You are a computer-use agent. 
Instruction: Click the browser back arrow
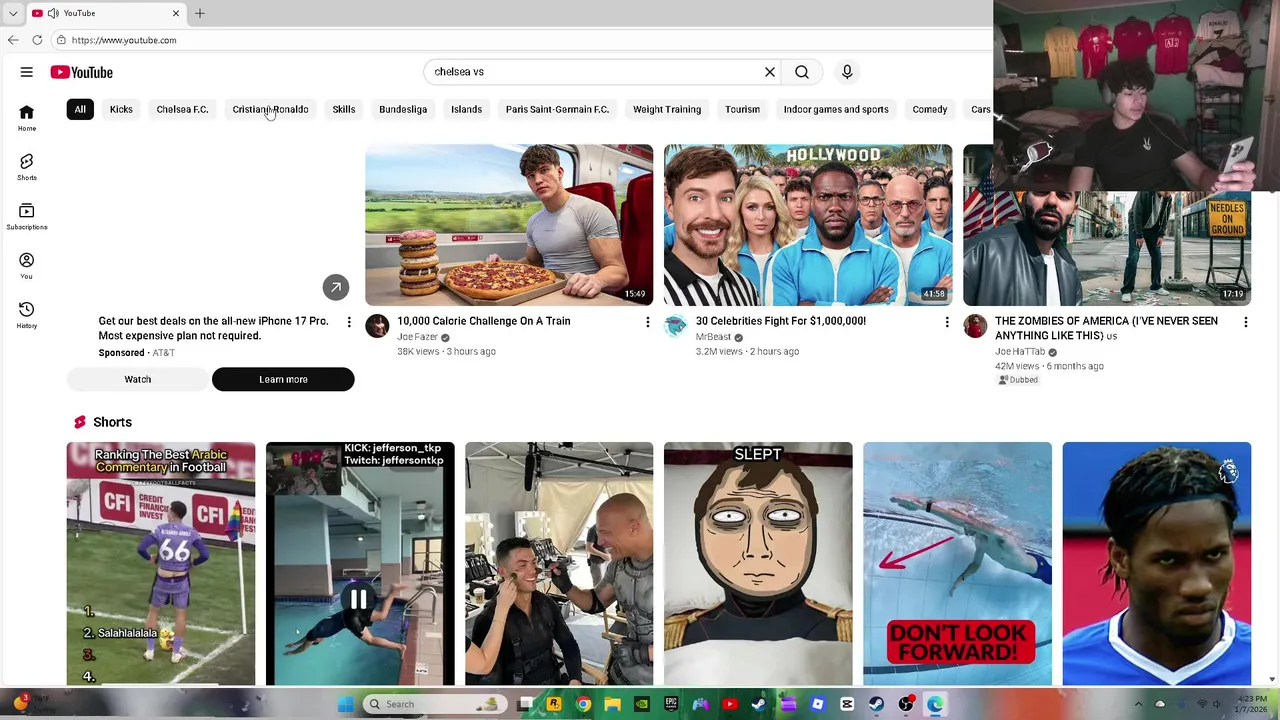coord(13,40)
